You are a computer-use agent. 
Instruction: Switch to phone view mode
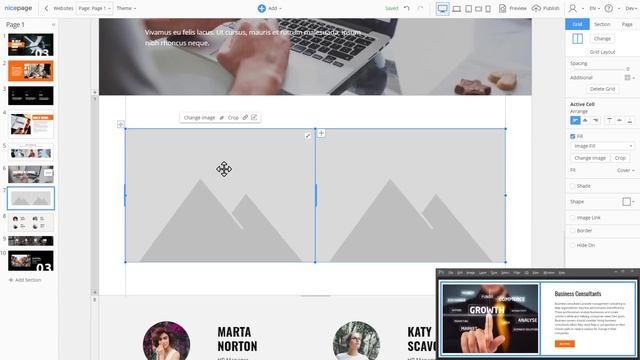(x=488, y=9)
